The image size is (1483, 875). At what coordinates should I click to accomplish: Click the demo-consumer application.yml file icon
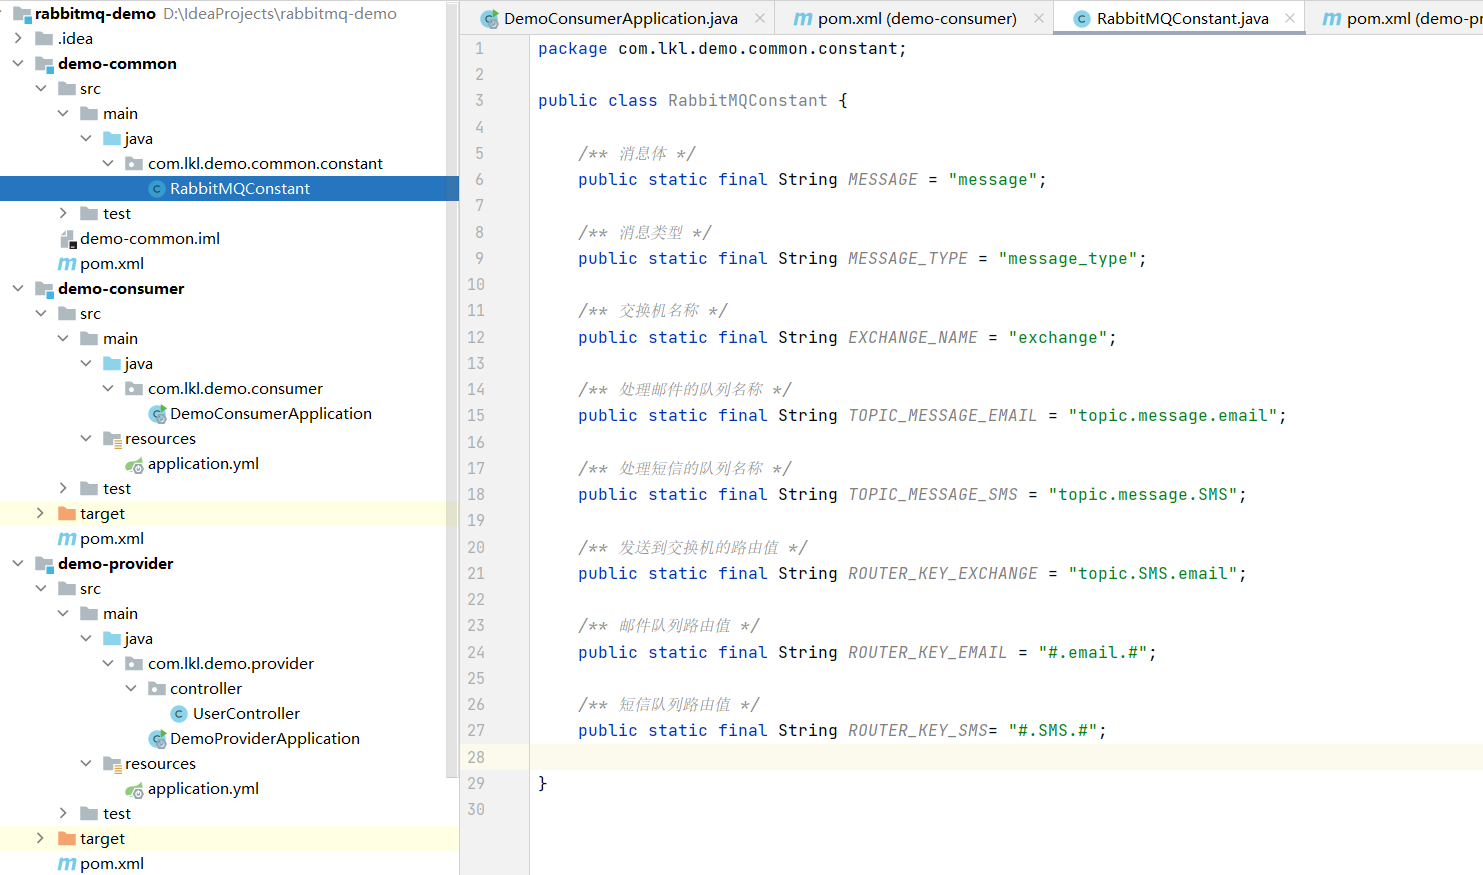pos(134,464)
